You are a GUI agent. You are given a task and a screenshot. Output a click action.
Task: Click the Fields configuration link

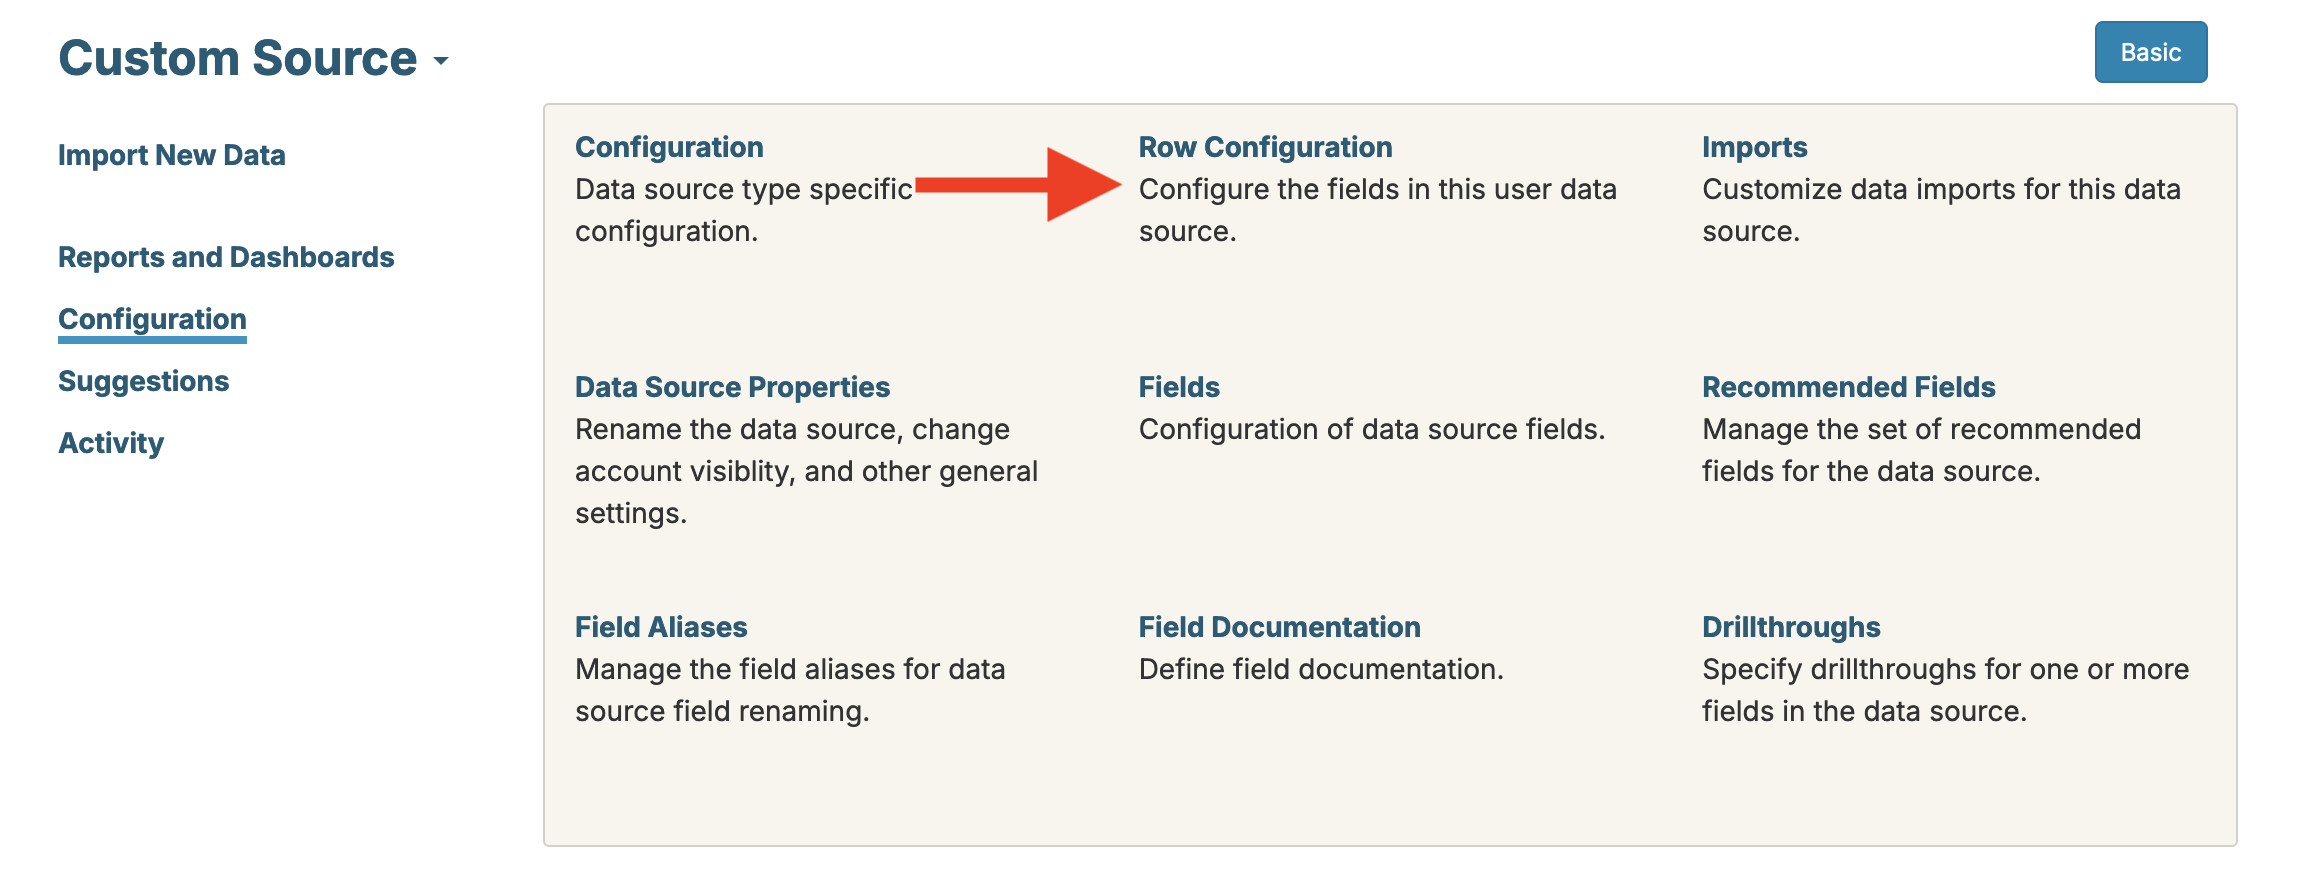click(1179, 387)
